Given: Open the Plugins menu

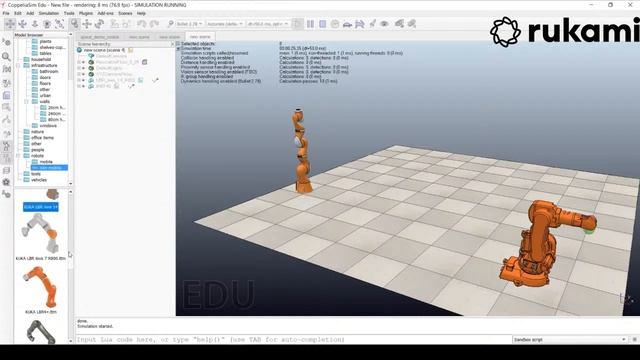Looking at the screenshot, I should point(86,13).
